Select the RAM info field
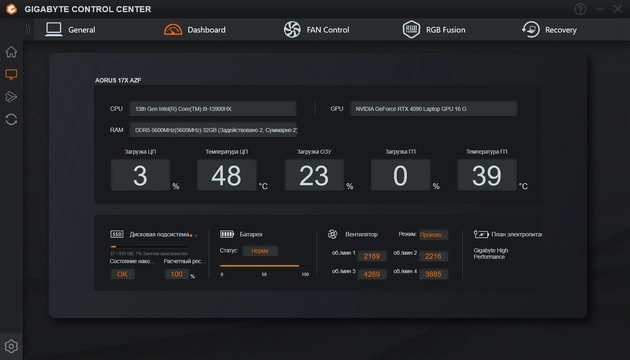The image size is (630, 360). click(x=213, y=130)
